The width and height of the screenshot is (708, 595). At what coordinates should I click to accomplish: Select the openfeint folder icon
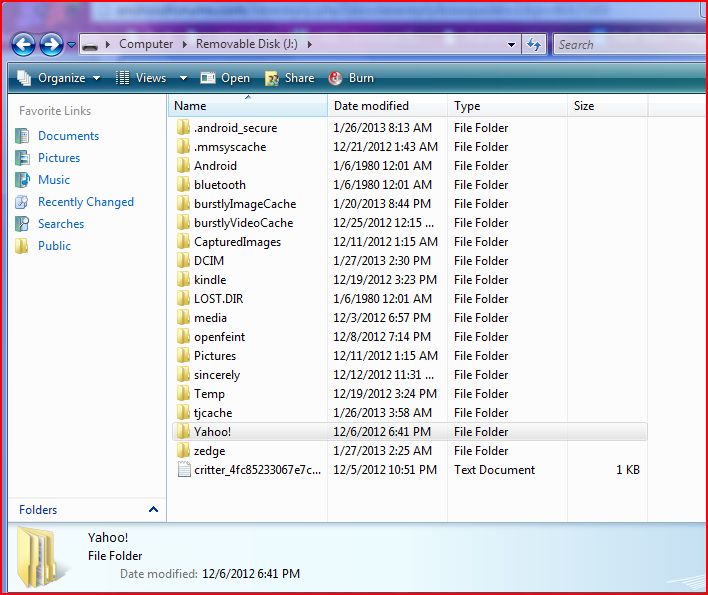click(x=183, y=337)
